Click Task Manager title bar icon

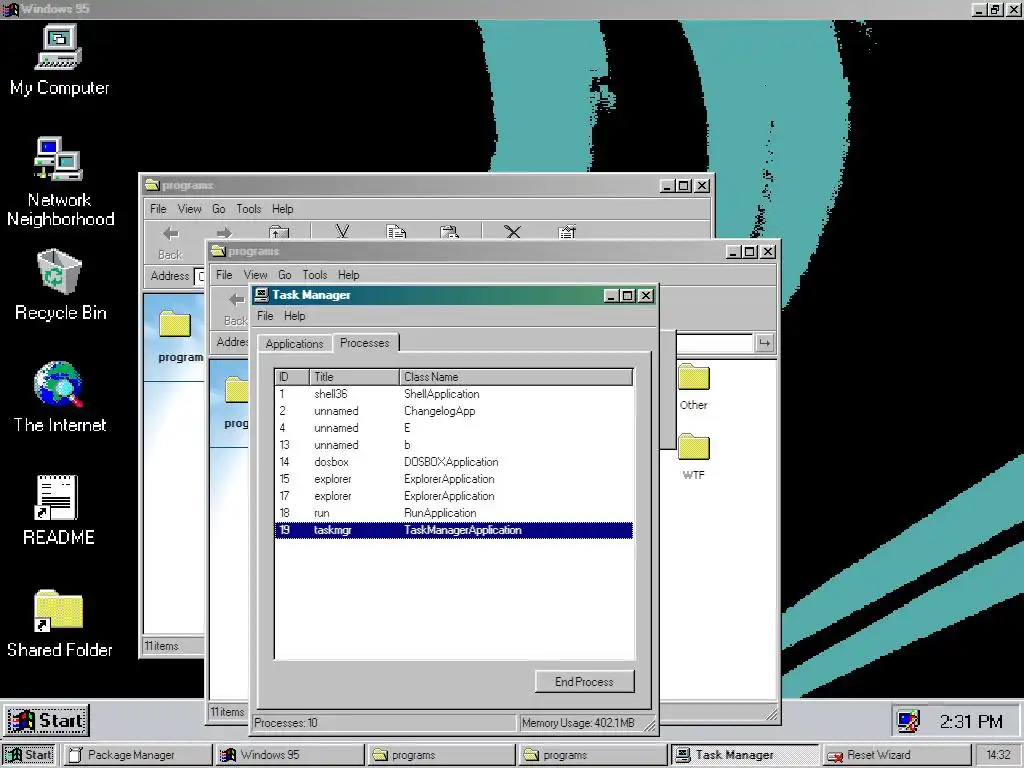pos(261,295)
